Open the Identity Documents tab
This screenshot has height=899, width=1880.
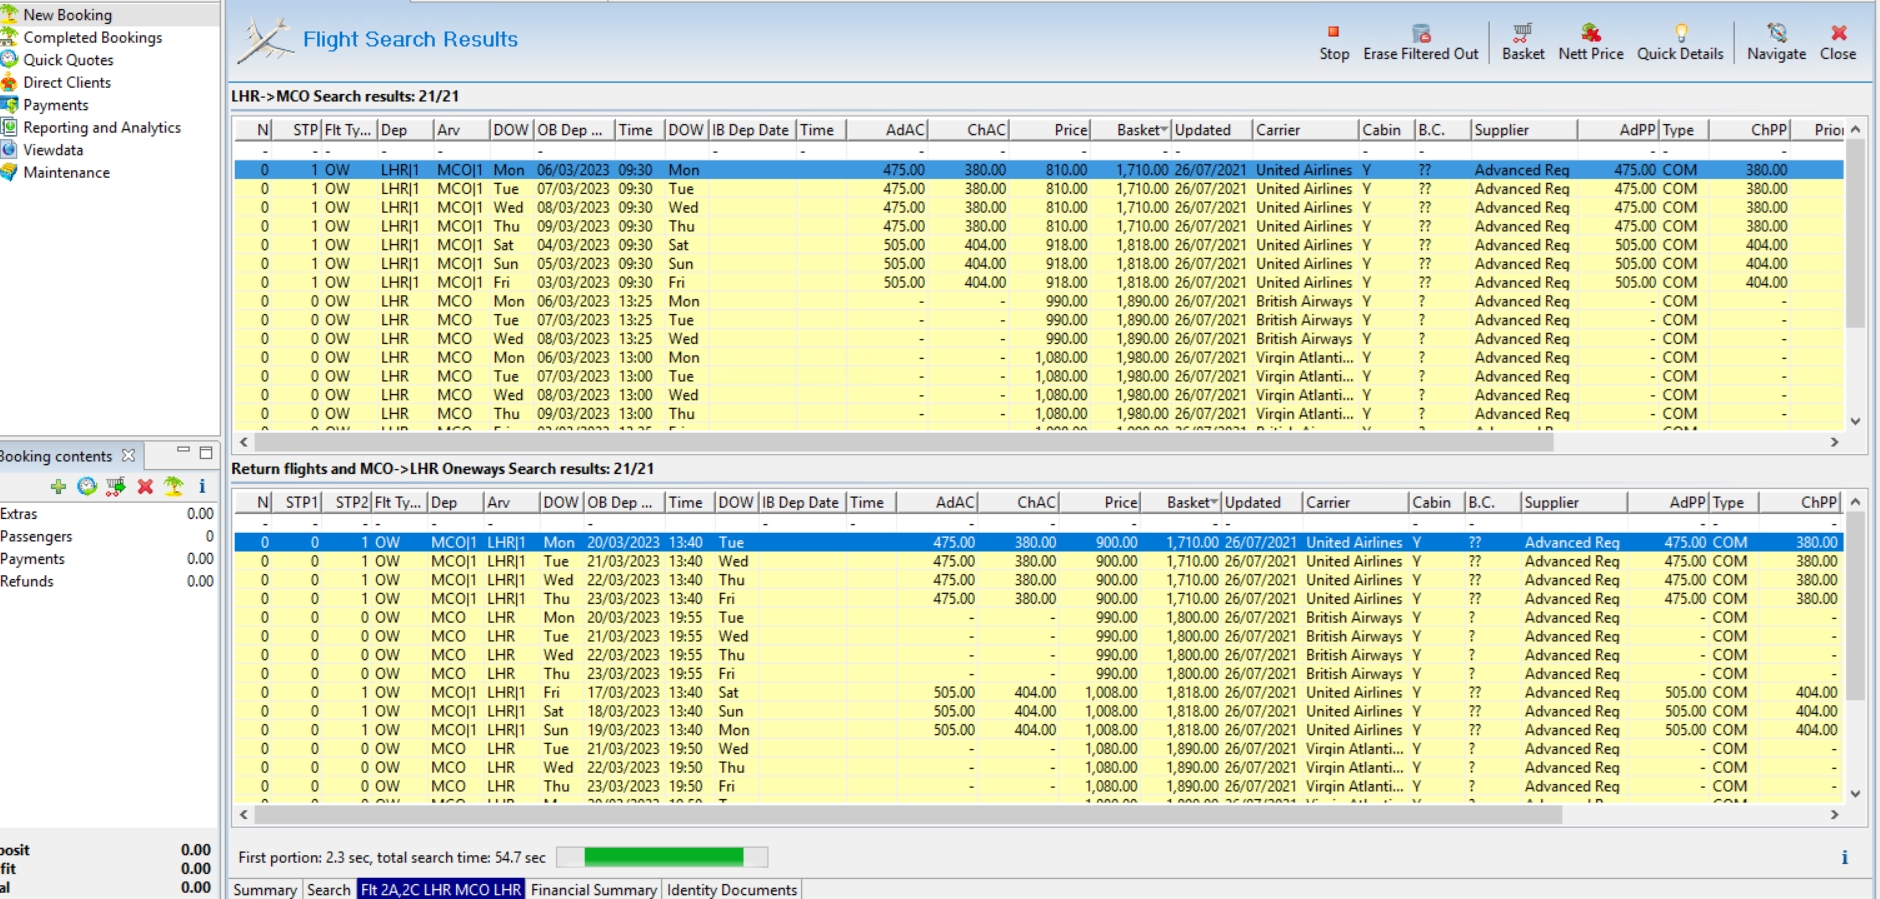tap(731, 889)
